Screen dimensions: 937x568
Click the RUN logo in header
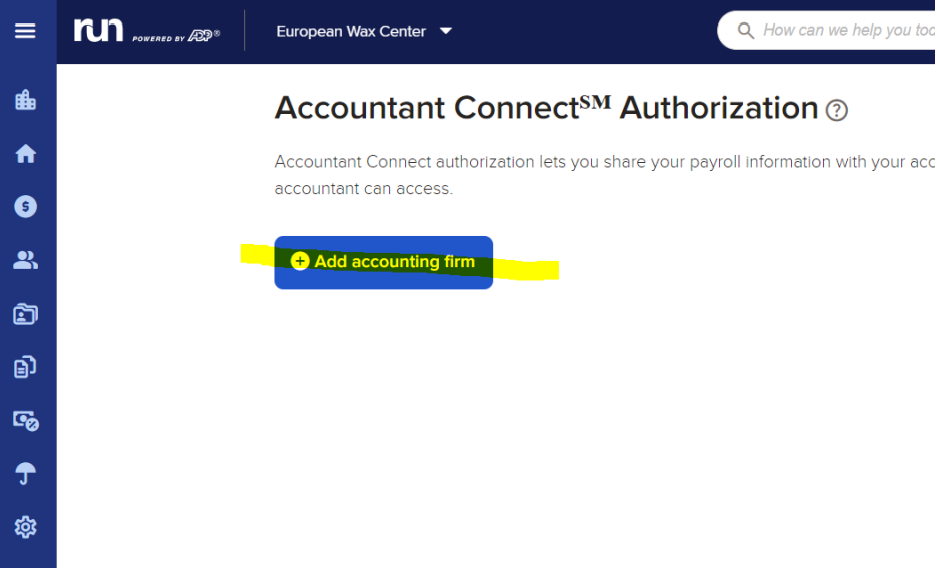(98, 30)
